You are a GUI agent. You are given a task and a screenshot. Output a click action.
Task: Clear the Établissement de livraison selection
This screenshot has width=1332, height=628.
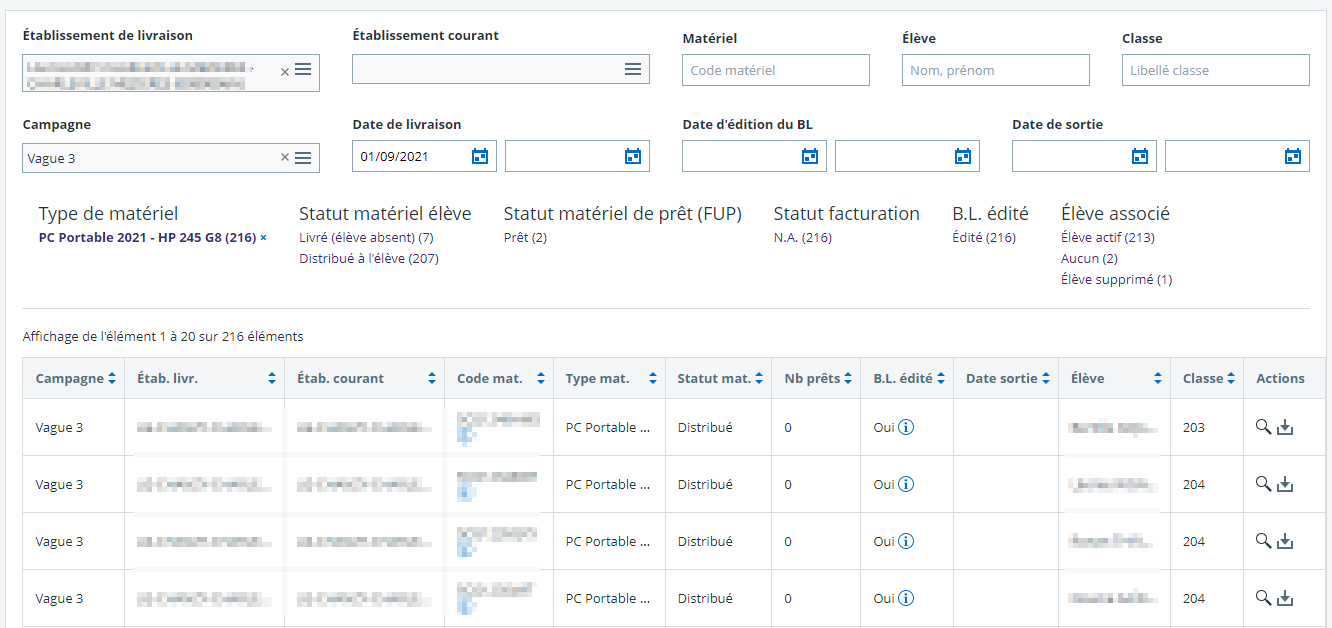(x=284, y=71)
